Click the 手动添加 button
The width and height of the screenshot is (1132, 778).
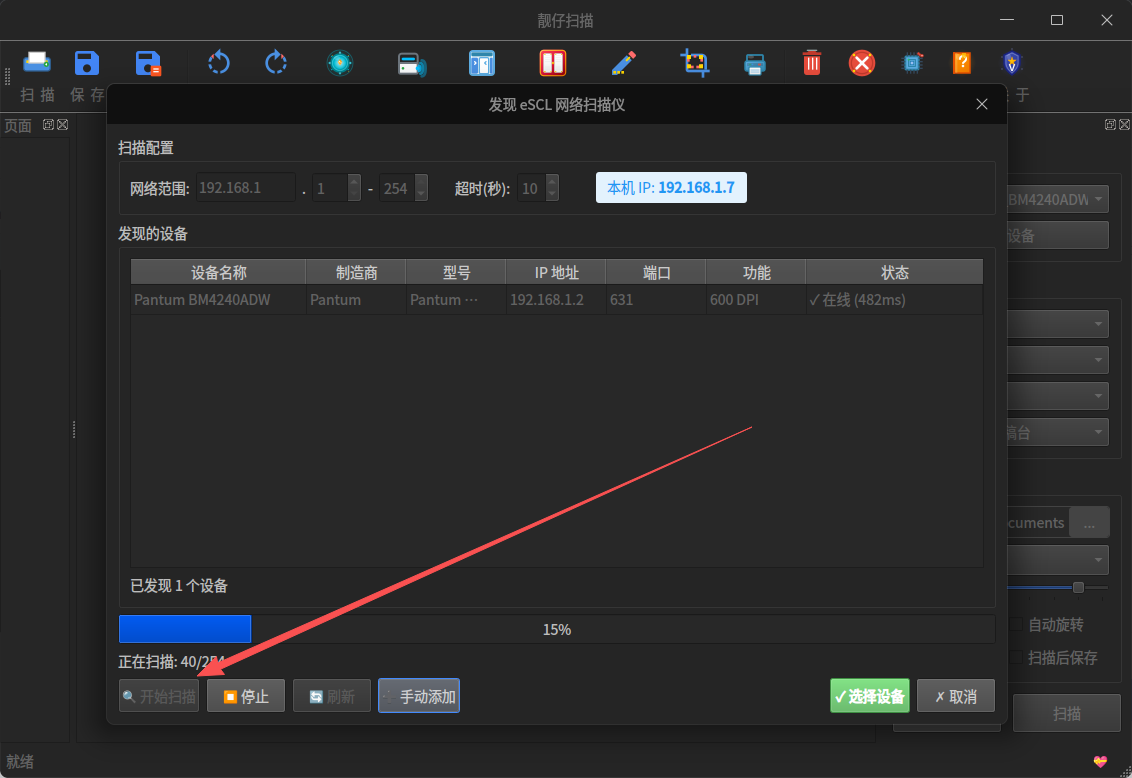[419, 696]
